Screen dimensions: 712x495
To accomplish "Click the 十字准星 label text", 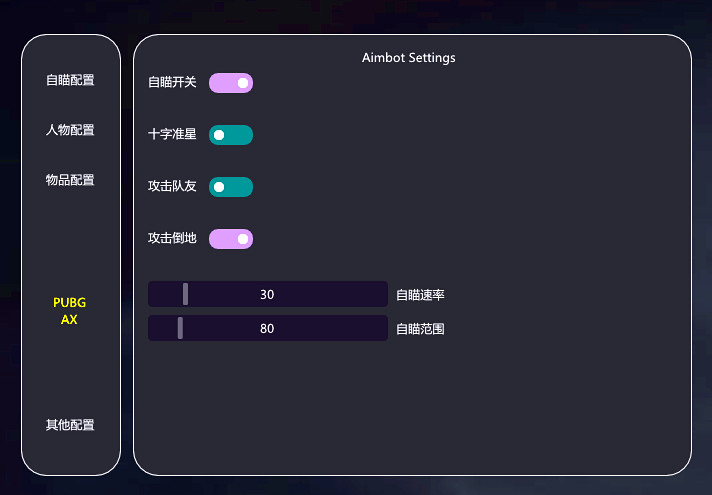I will pyautogui.click(x=172, y=134).
